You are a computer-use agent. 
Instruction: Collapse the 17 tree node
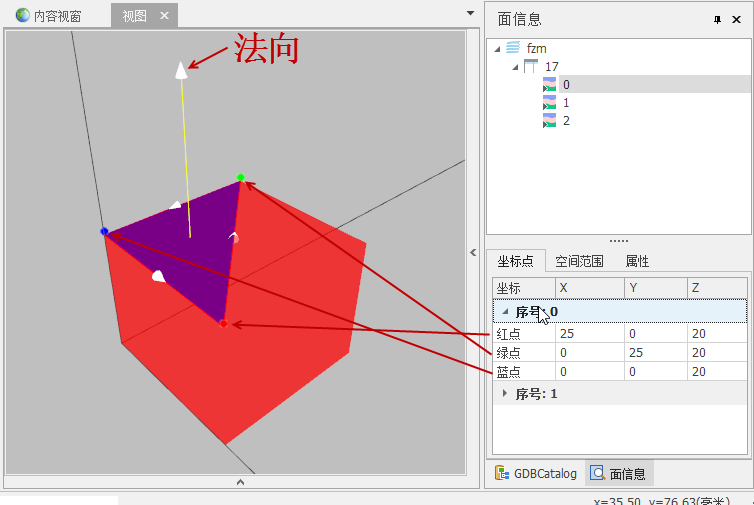[515, 66]
